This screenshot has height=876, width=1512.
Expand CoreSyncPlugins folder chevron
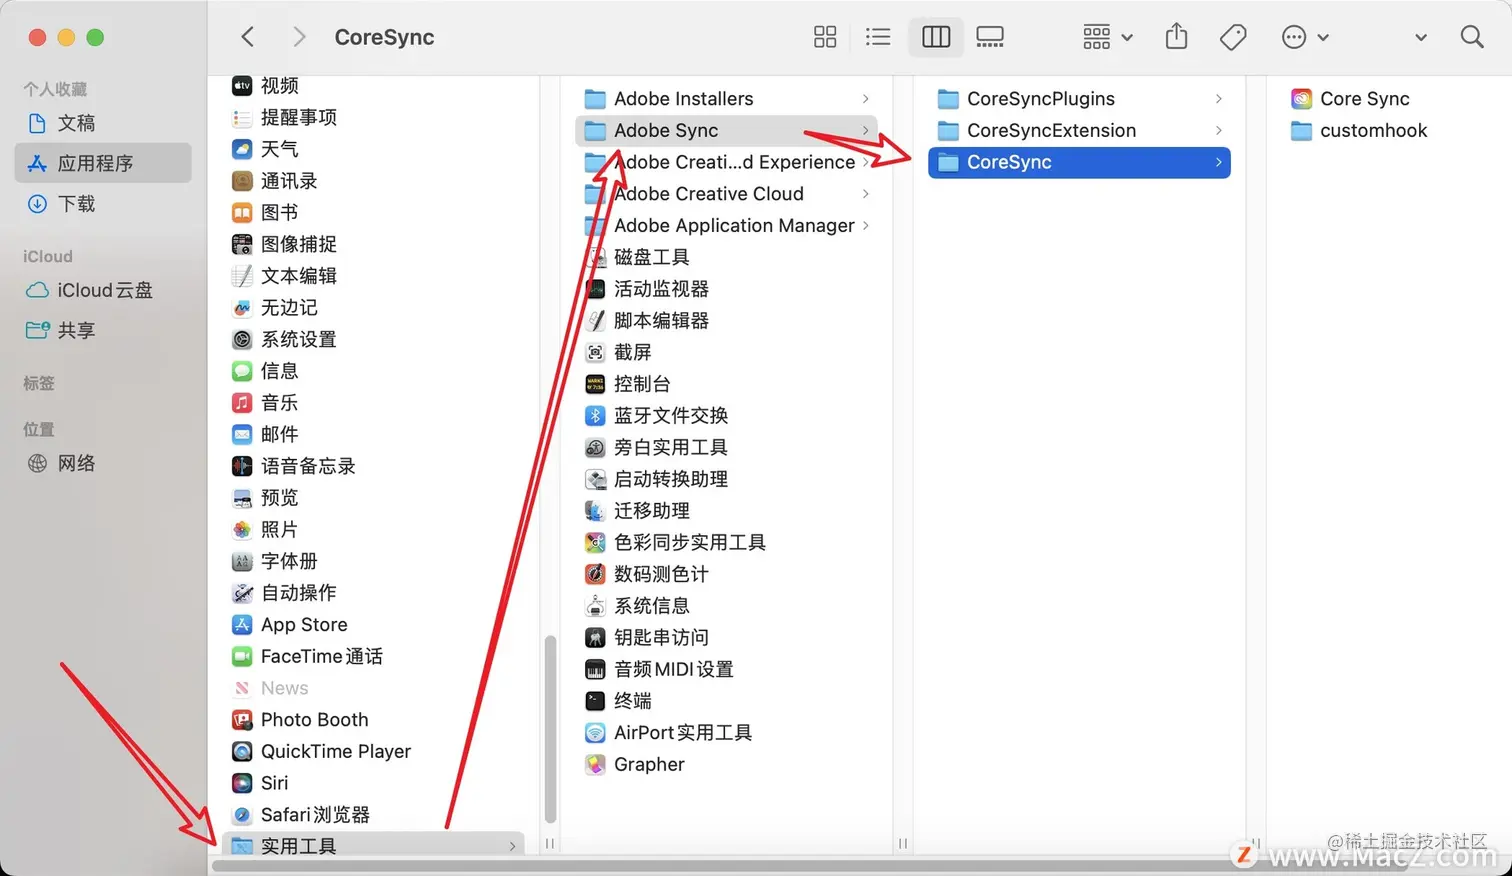(x=1218, y=99)
